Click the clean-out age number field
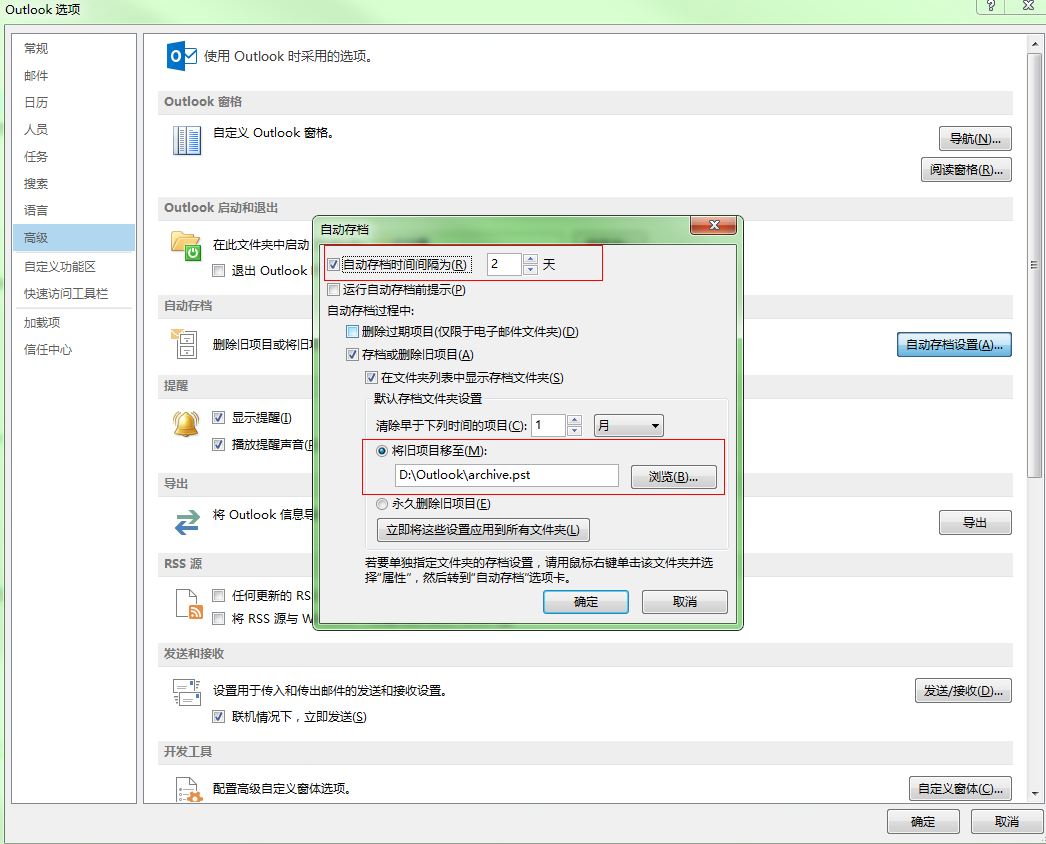Image resolution: width=1046 pixels, height=844 pixels. click(x=549, y=426)
